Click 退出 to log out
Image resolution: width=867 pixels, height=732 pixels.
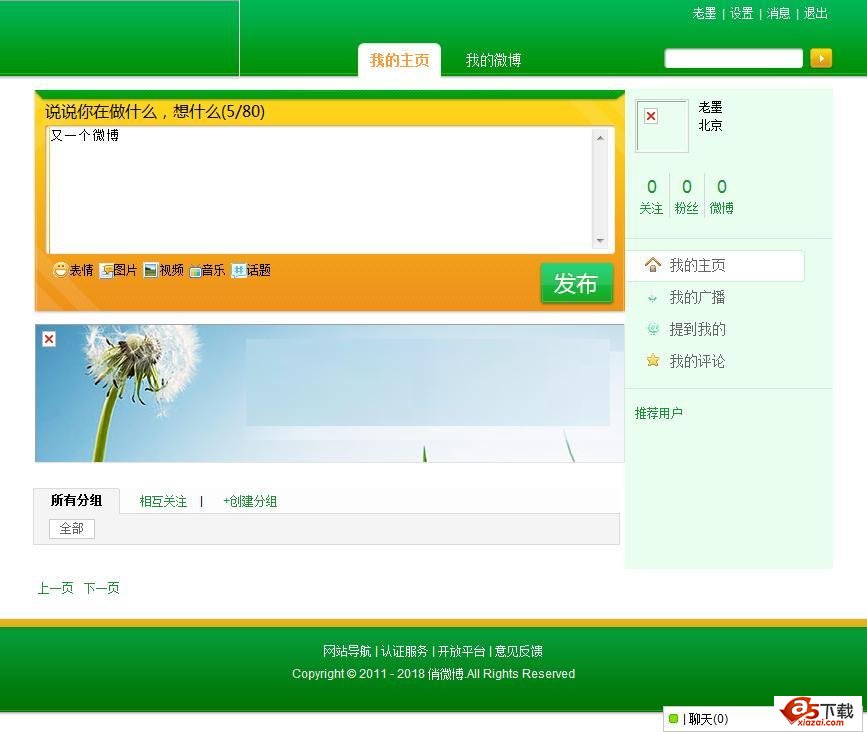click(816, 14)
